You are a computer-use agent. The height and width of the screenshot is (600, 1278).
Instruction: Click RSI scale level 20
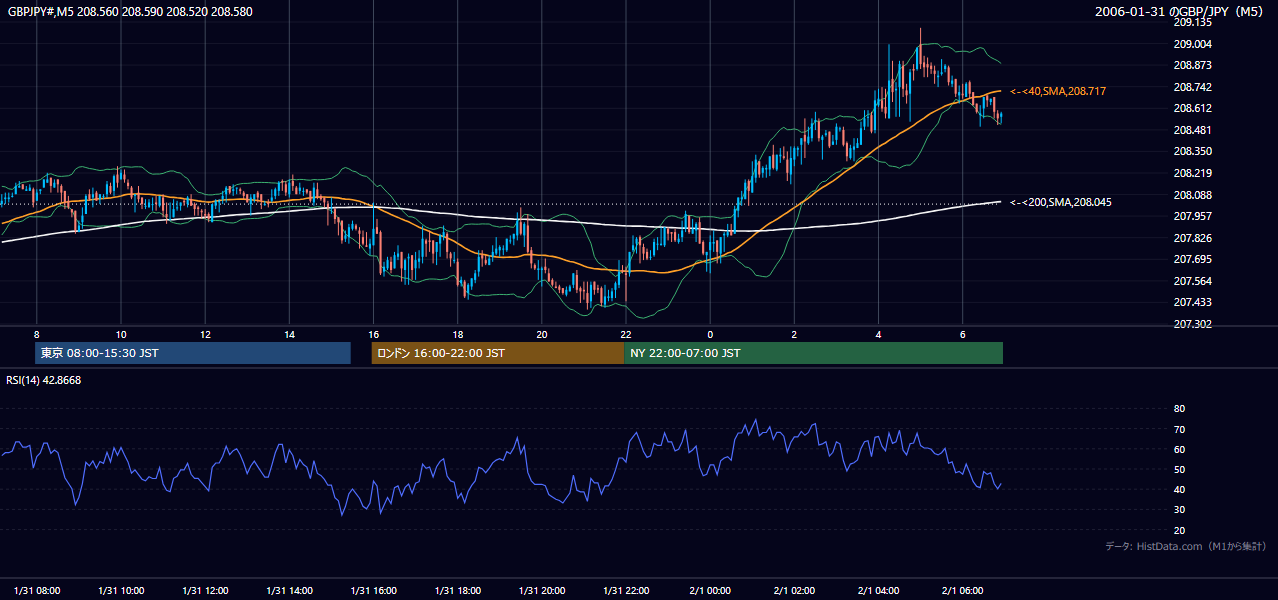pos(1179,530)
